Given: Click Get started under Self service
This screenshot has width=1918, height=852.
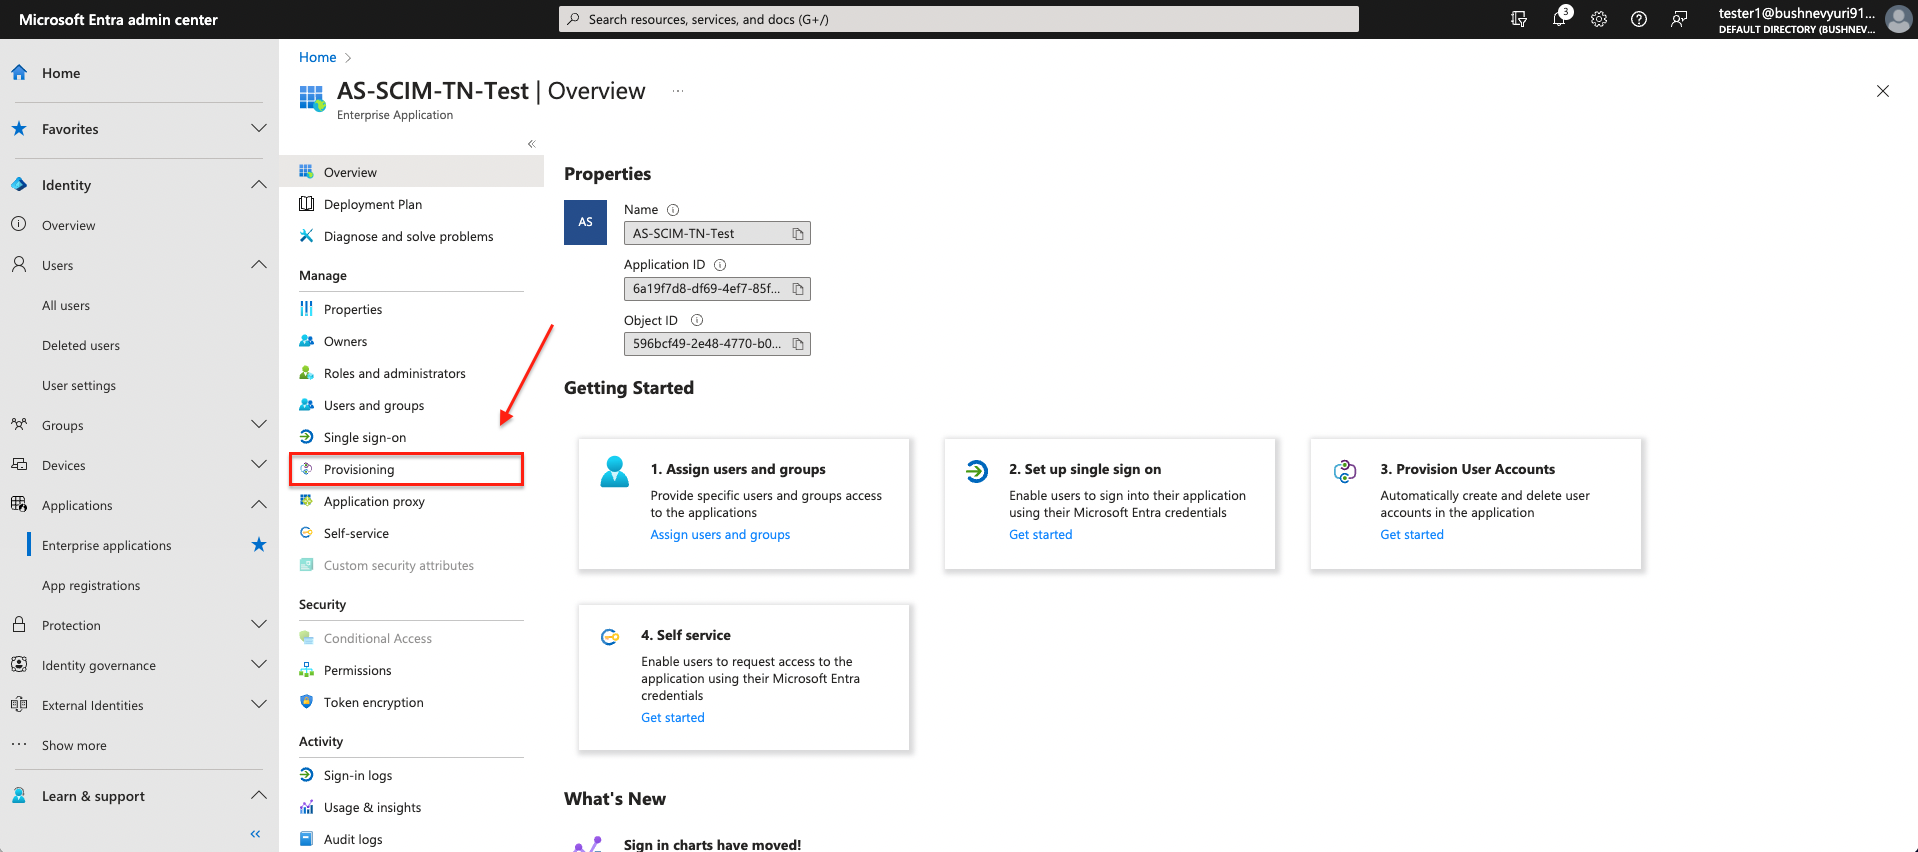Looking at the screenshot, I should tap(672, 718).
